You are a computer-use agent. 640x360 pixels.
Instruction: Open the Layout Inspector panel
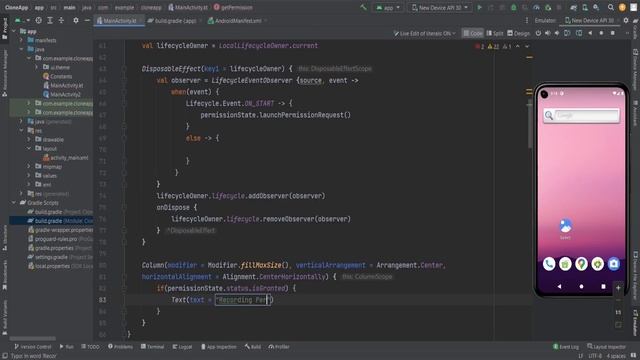606,347
